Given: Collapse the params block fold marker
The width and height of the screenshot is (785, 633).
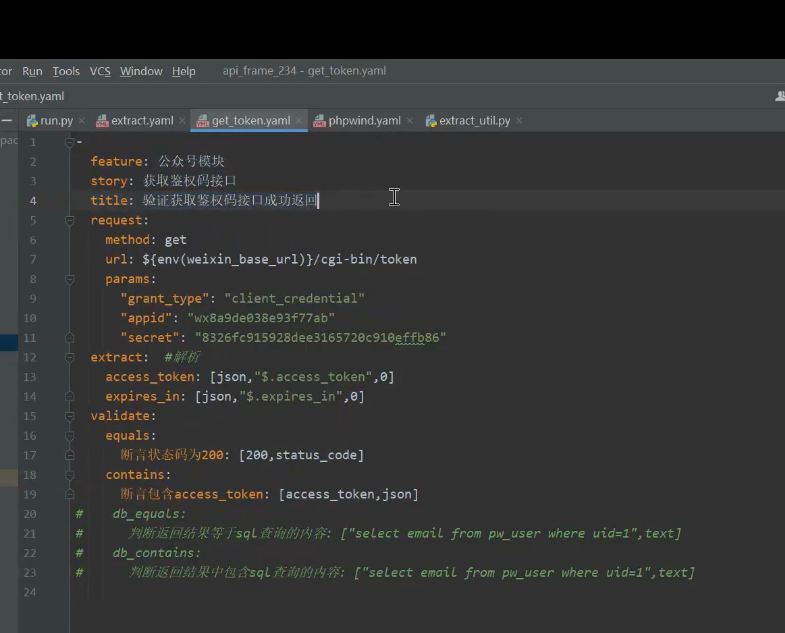Looking at the screenshot, I should point(70,279).
